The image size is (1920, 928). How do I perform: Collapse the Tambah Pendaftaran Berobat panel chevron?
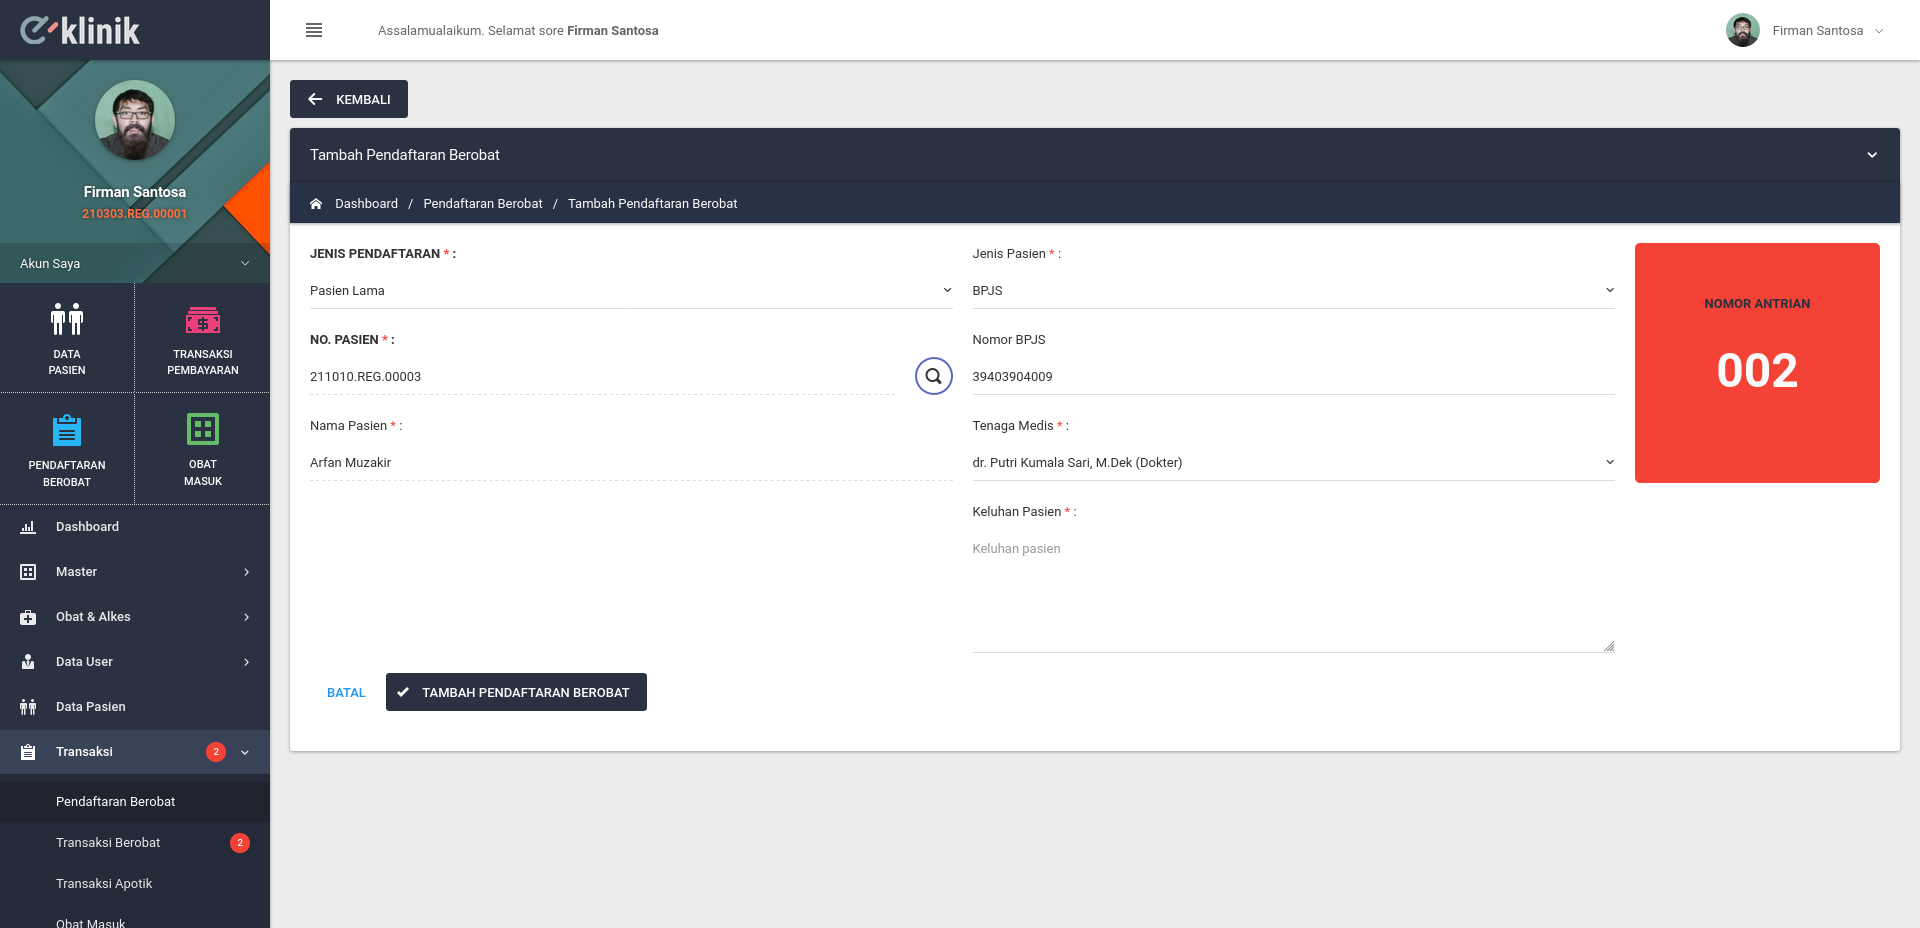click(x=1872, y=155)
